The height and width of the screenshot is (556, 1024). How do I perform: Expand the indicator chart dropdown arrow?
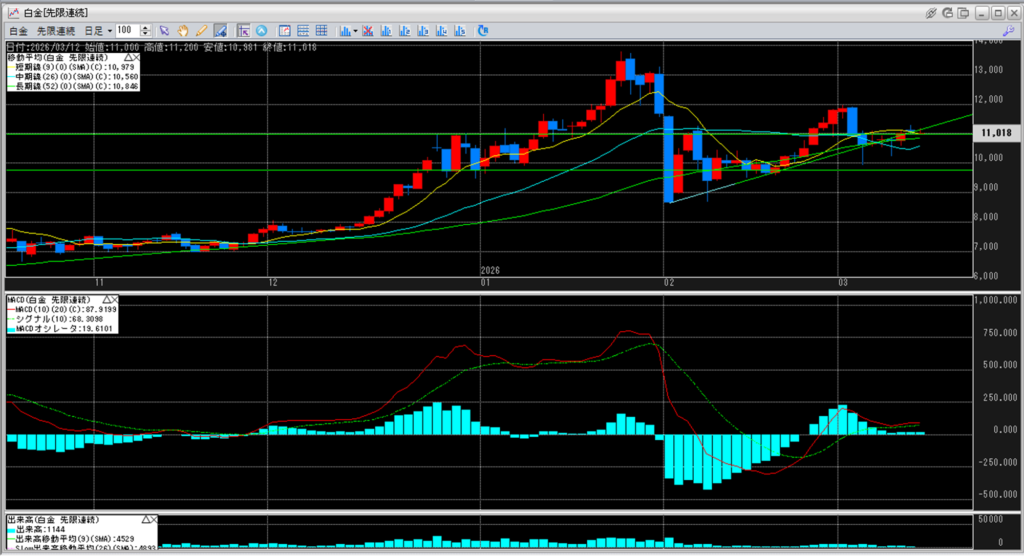(x=355, y=31)
